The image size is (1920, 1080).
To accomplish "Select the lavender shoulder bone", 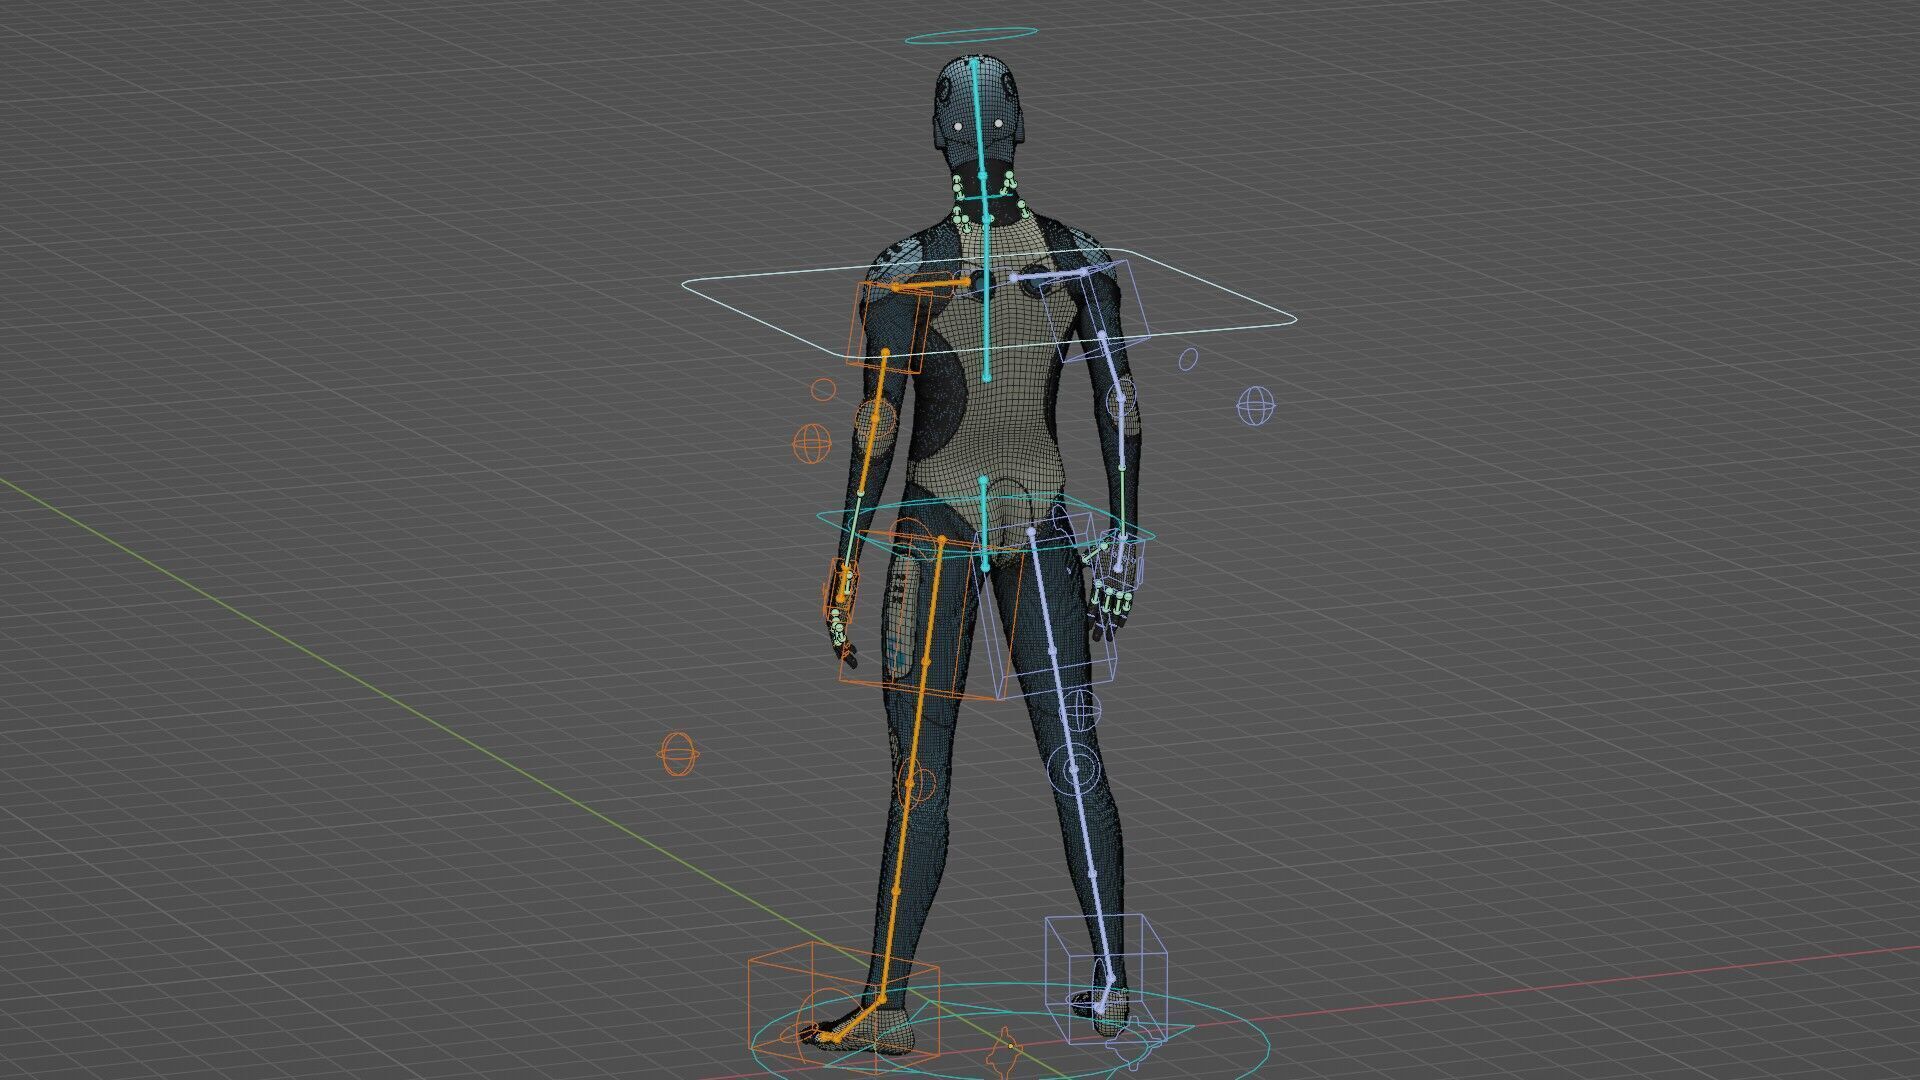I will (1049, 273).
